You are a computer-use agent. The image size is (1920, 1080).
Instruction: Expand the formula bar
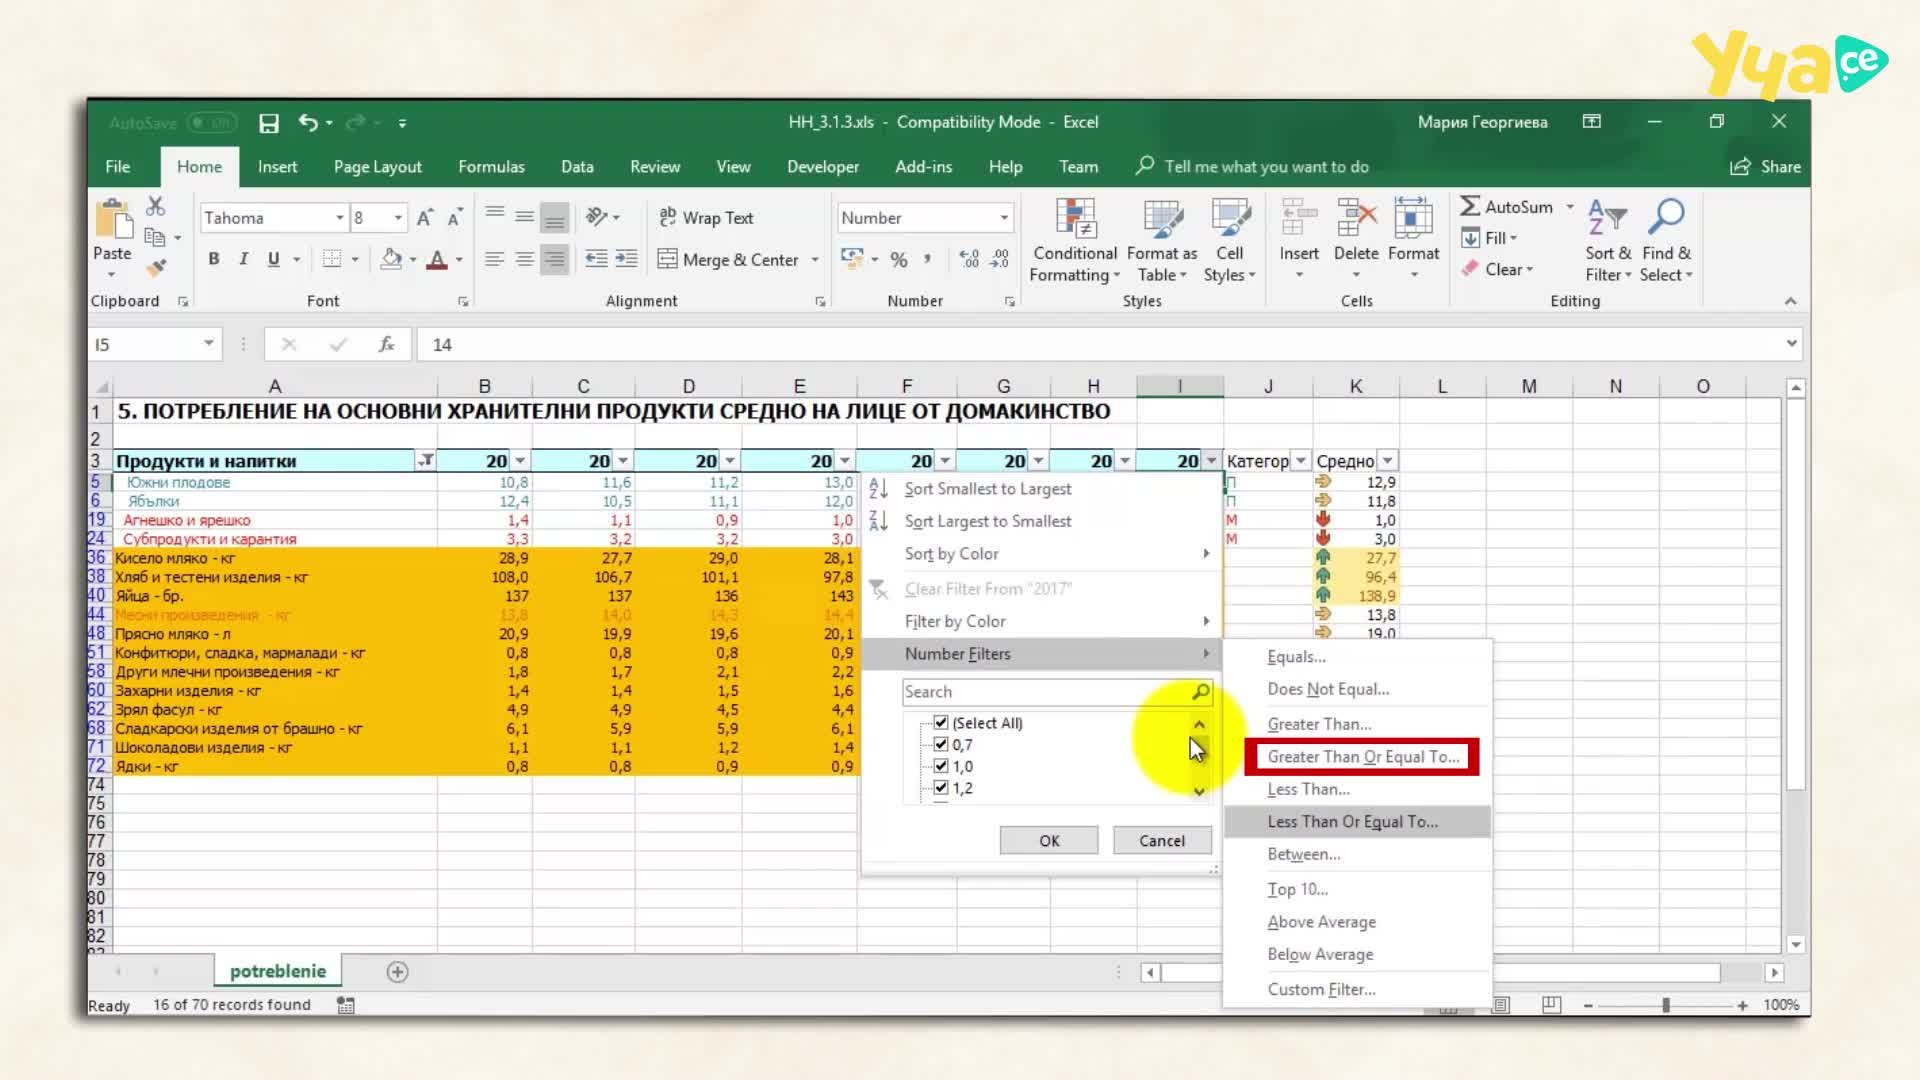pos(1791,344)
